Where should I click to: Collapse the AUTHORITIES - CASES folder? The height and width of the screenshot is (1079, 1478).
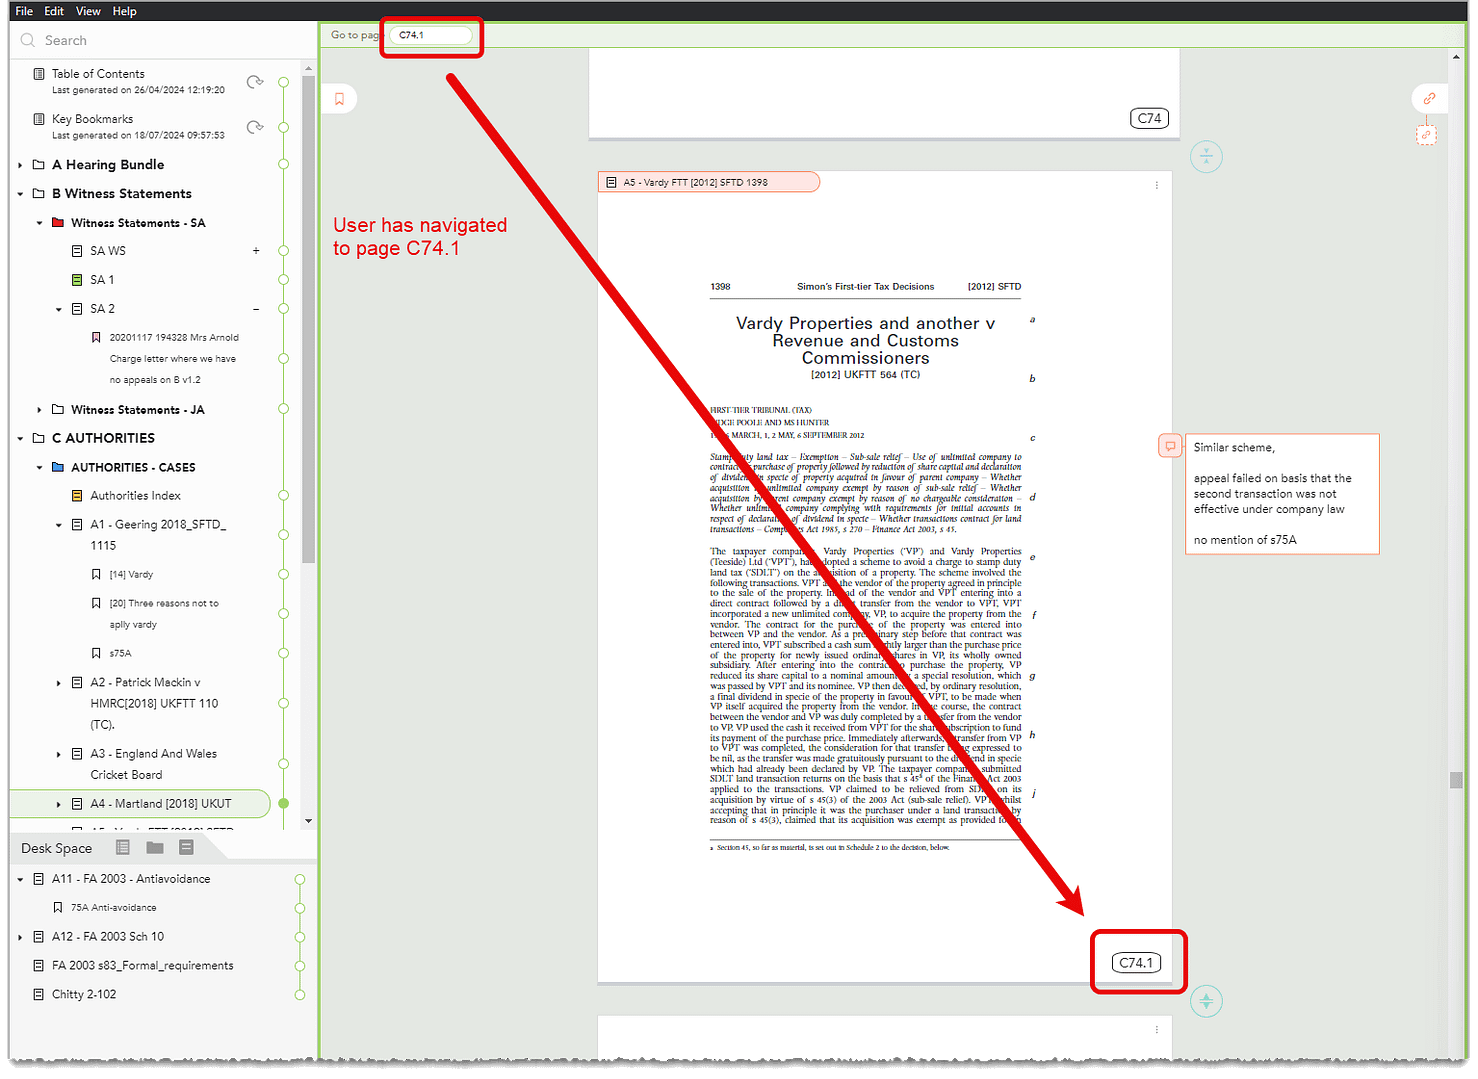39,467
